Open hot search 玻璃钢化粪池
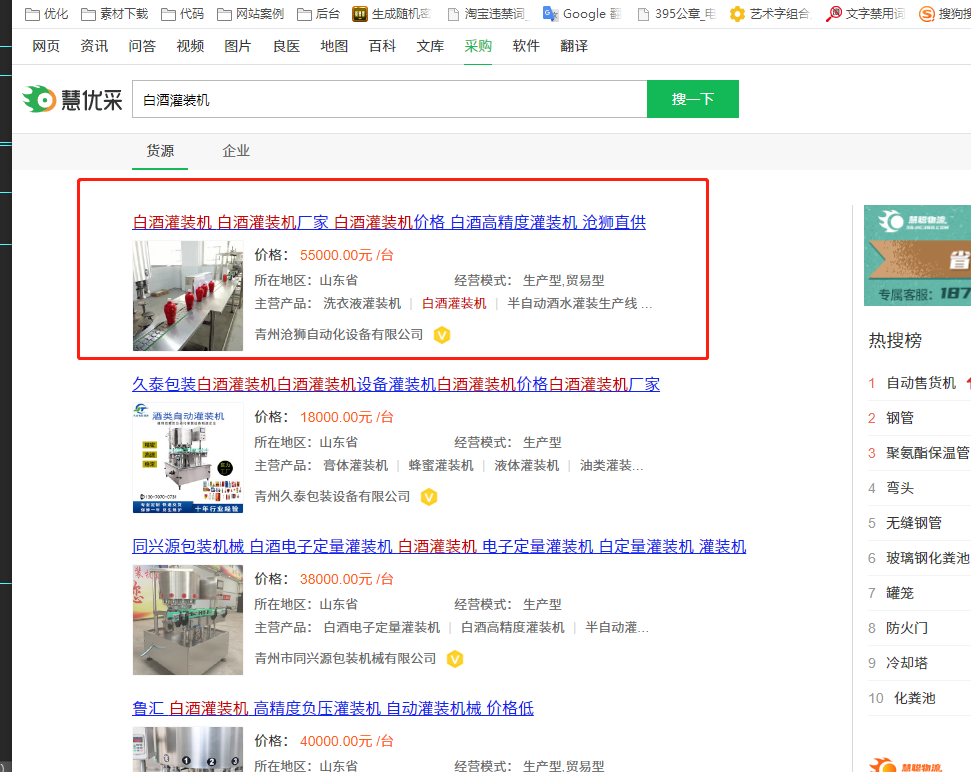971x772 pixels. click(928, 558)
